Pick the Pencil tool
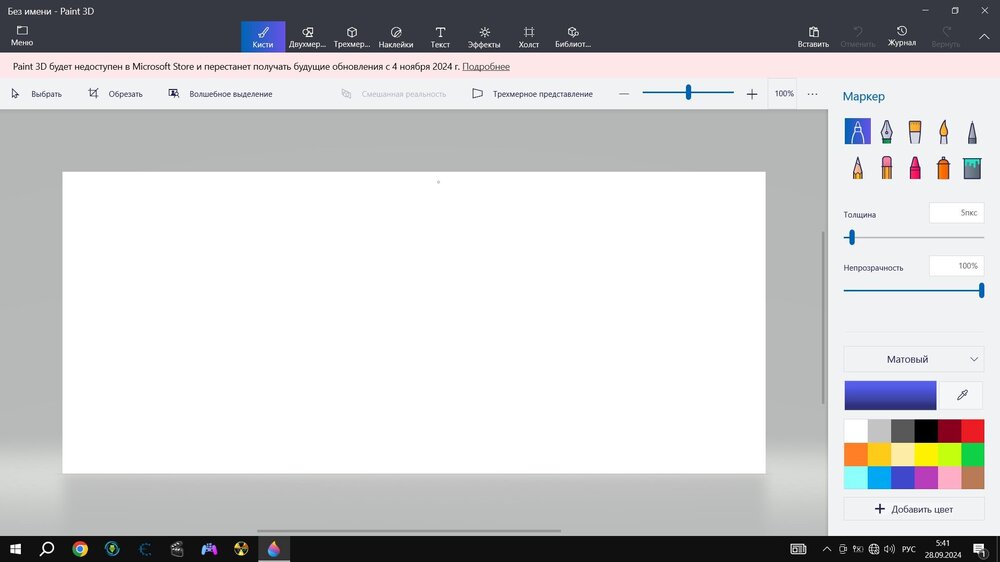 (x=857, y=167)
